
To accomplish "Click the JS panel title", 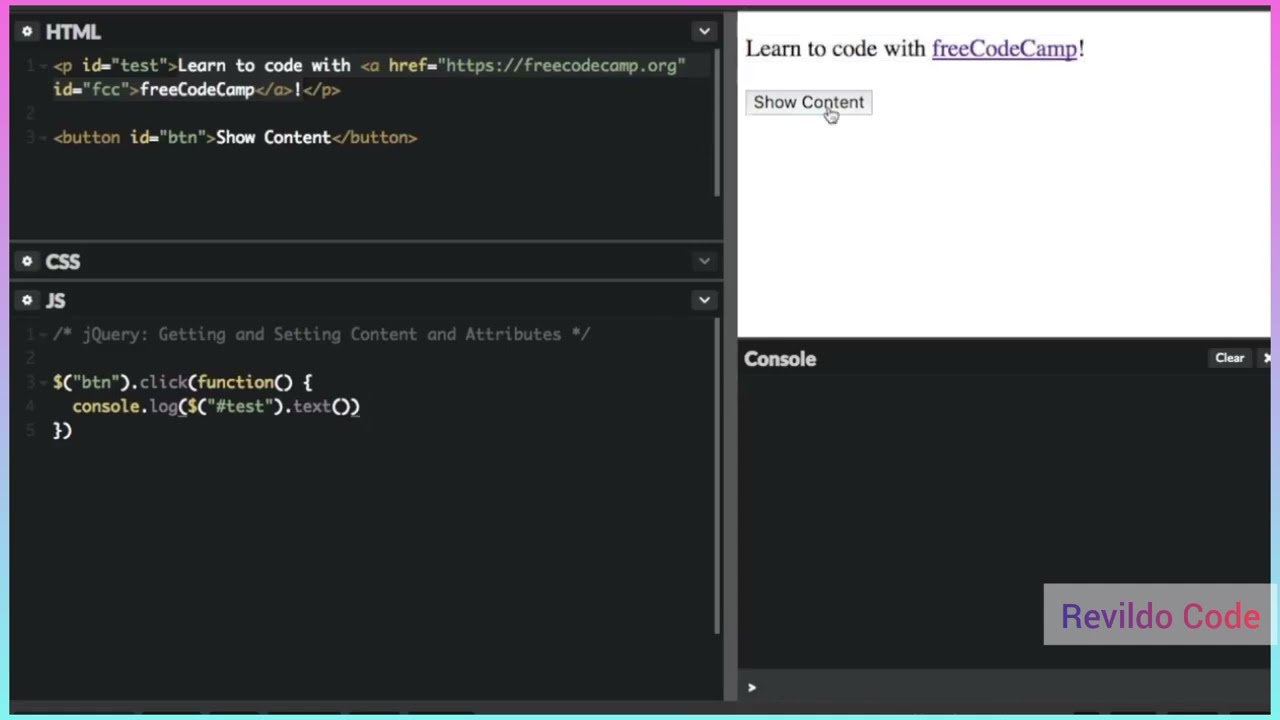I will [x=55, y=301].
